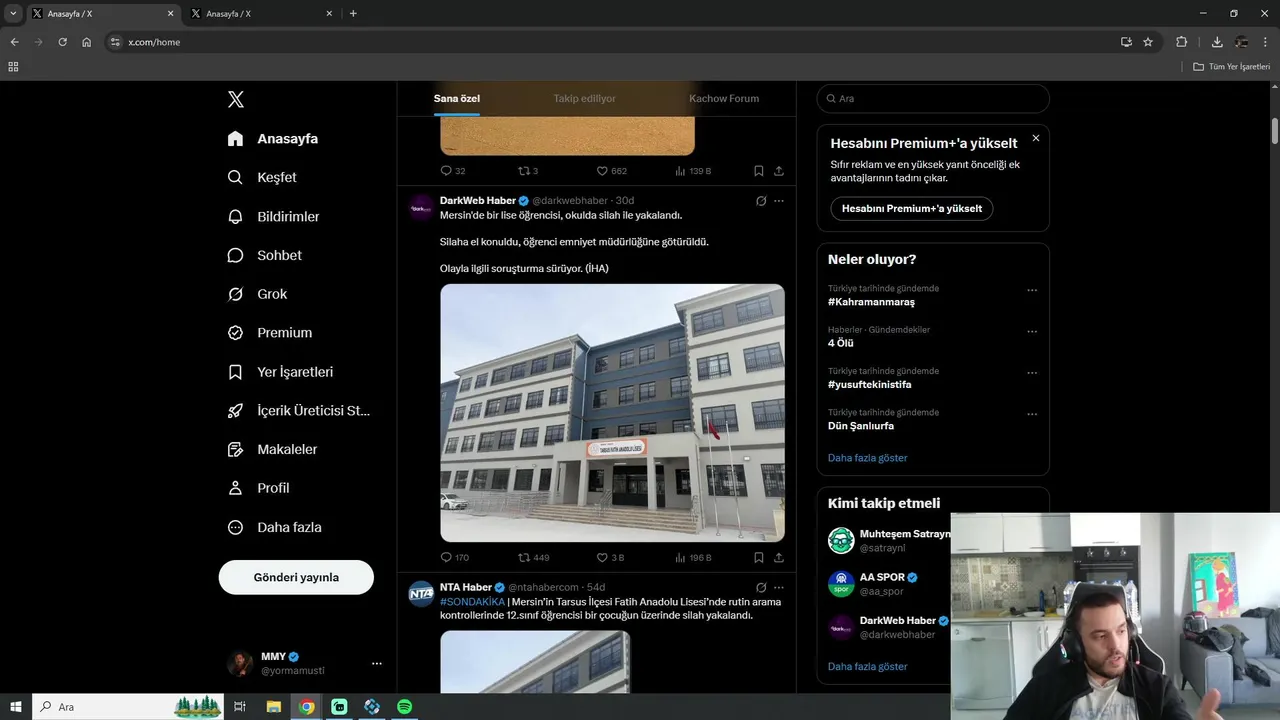
Task: Click the Grok icon on the NTA Haber post
Action: [761, 587]
